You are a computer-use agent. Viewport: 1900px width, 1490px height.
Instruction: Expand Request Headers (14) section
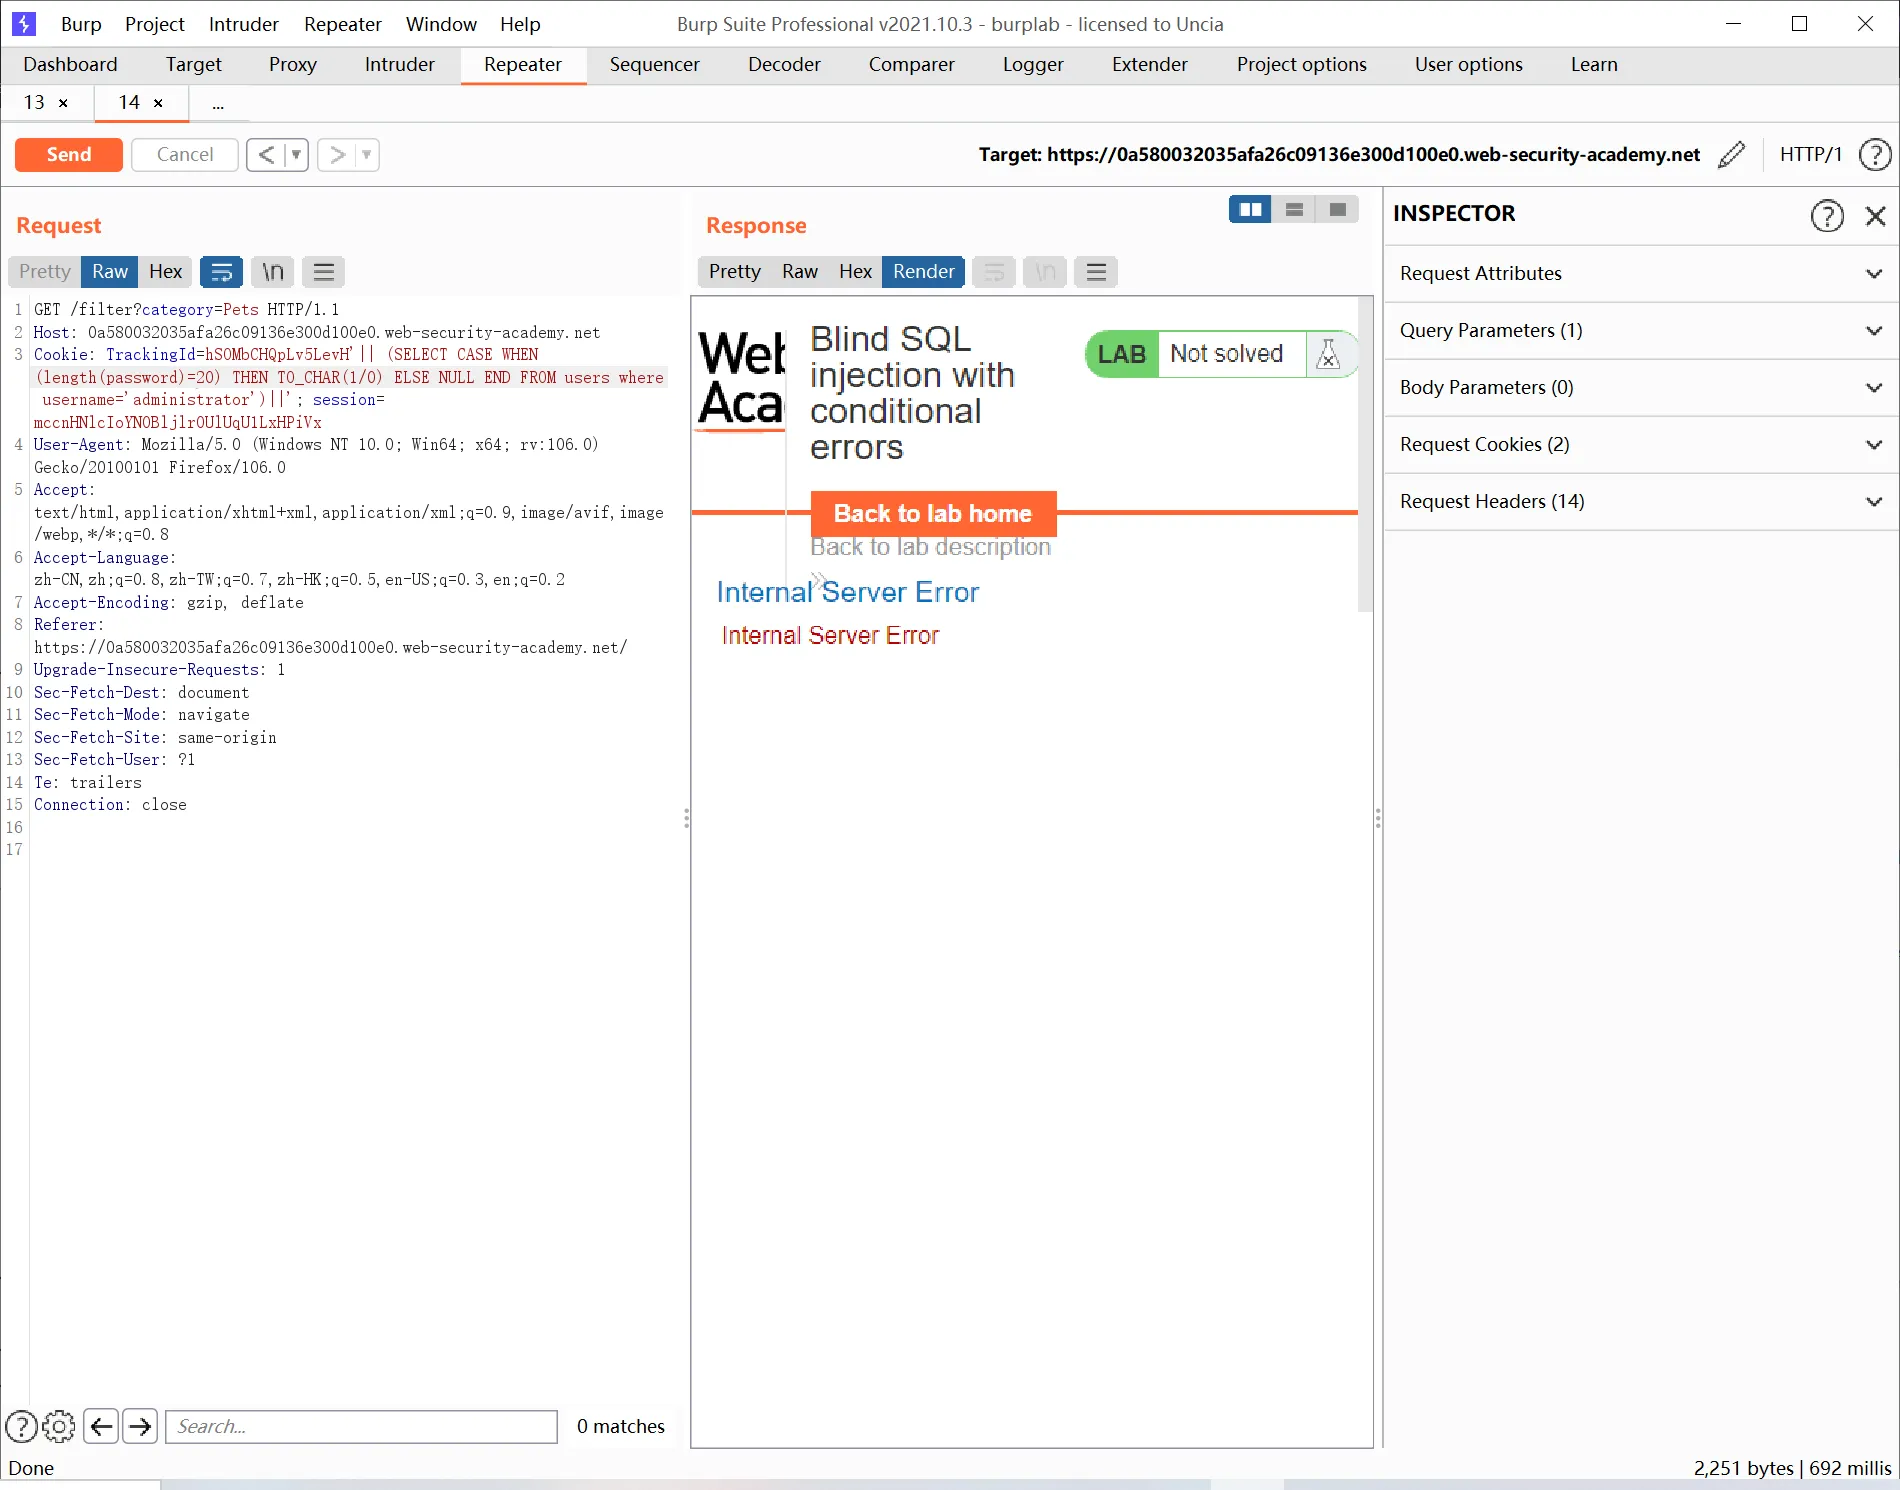pos(1641,501)
